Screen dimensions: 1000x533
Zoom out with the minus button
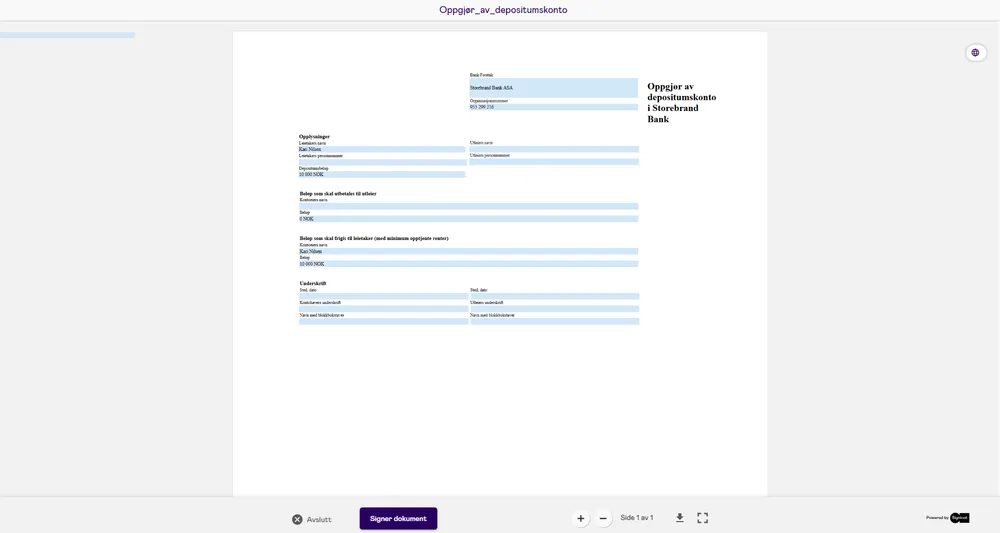[603, 518]
